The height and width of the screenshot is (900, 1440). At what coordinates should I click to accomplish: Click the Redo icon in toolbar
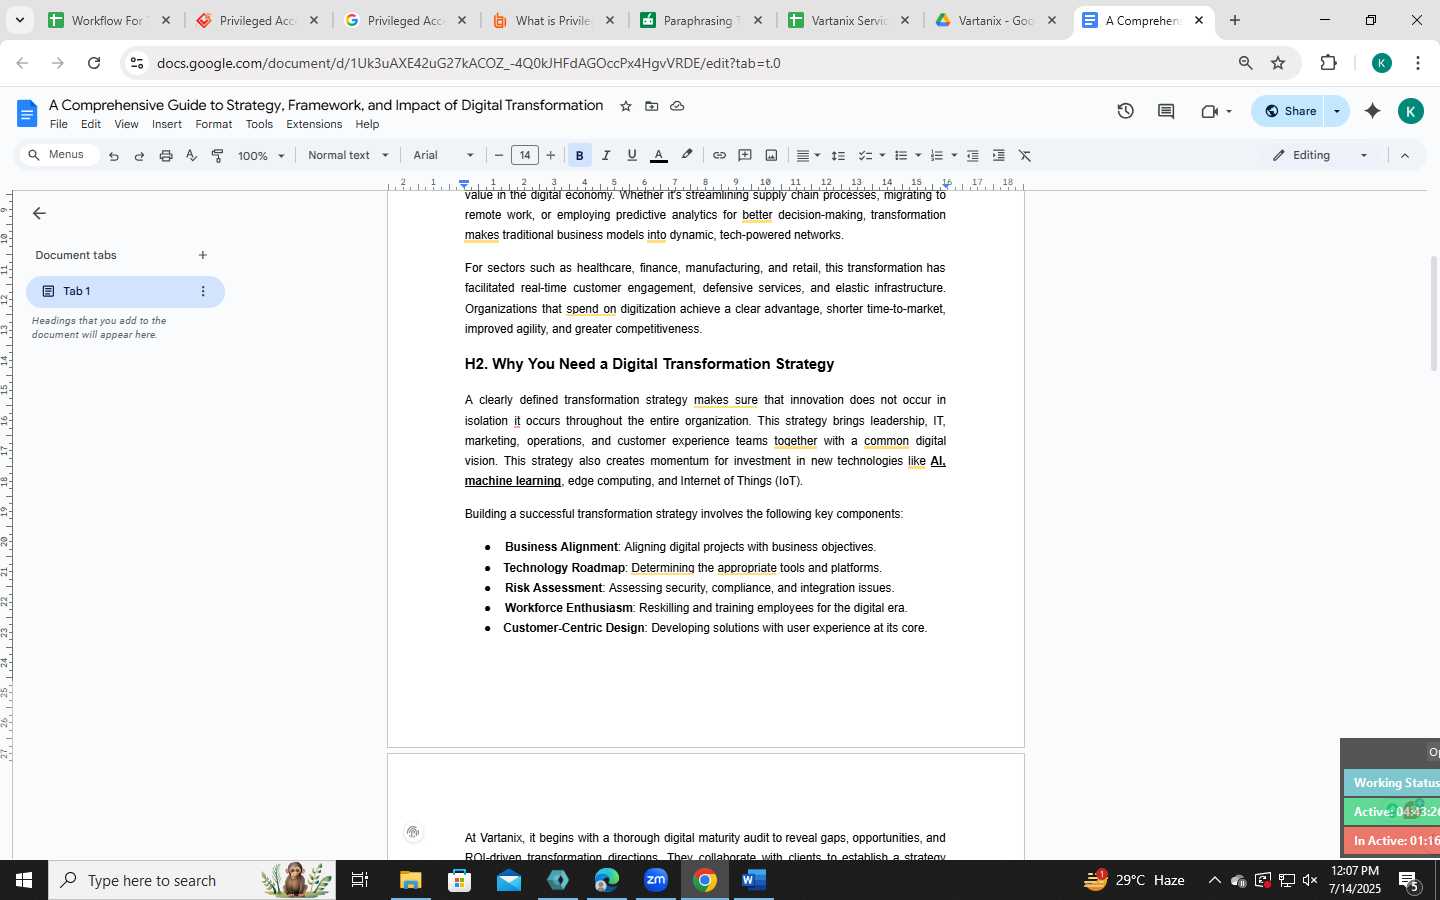click(139, 156)
